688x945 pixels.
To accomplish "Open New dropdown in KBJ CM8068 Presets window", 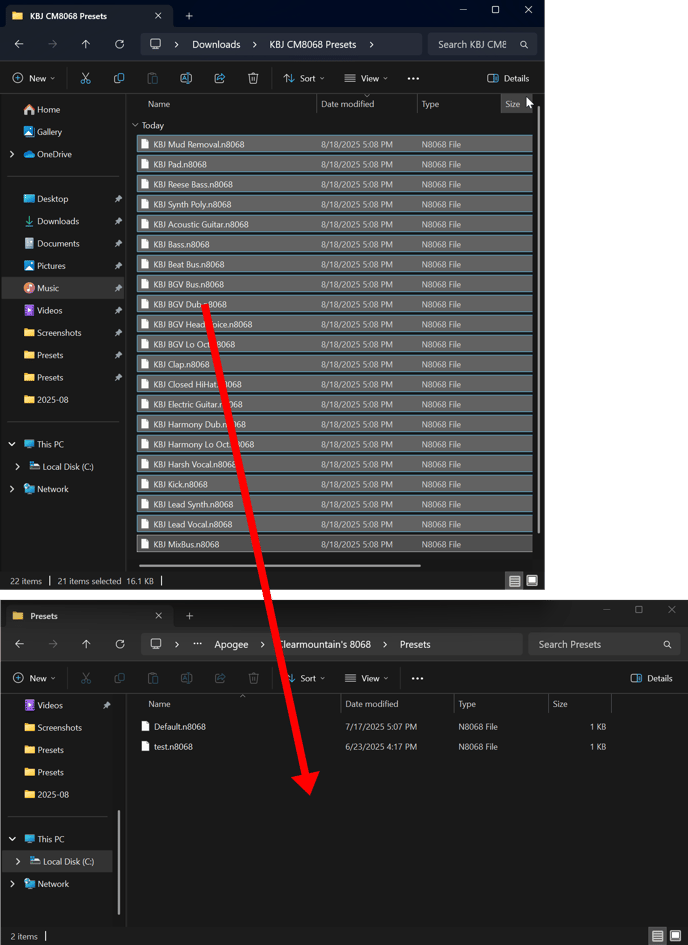I will (x=34, y=78).
